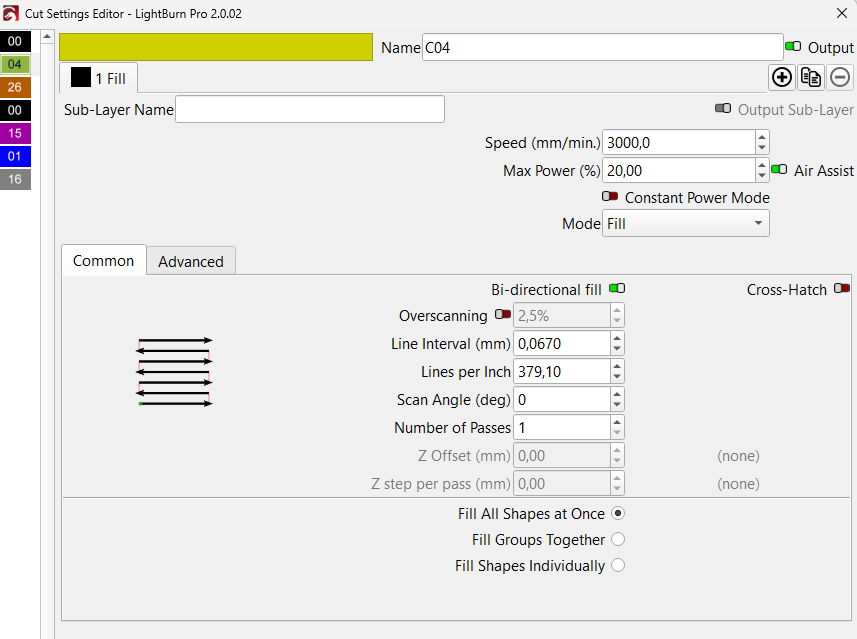Select the 1 Fill sub-layer tab
The width and height of the screenshot is (857, 639).
point(98,78)
